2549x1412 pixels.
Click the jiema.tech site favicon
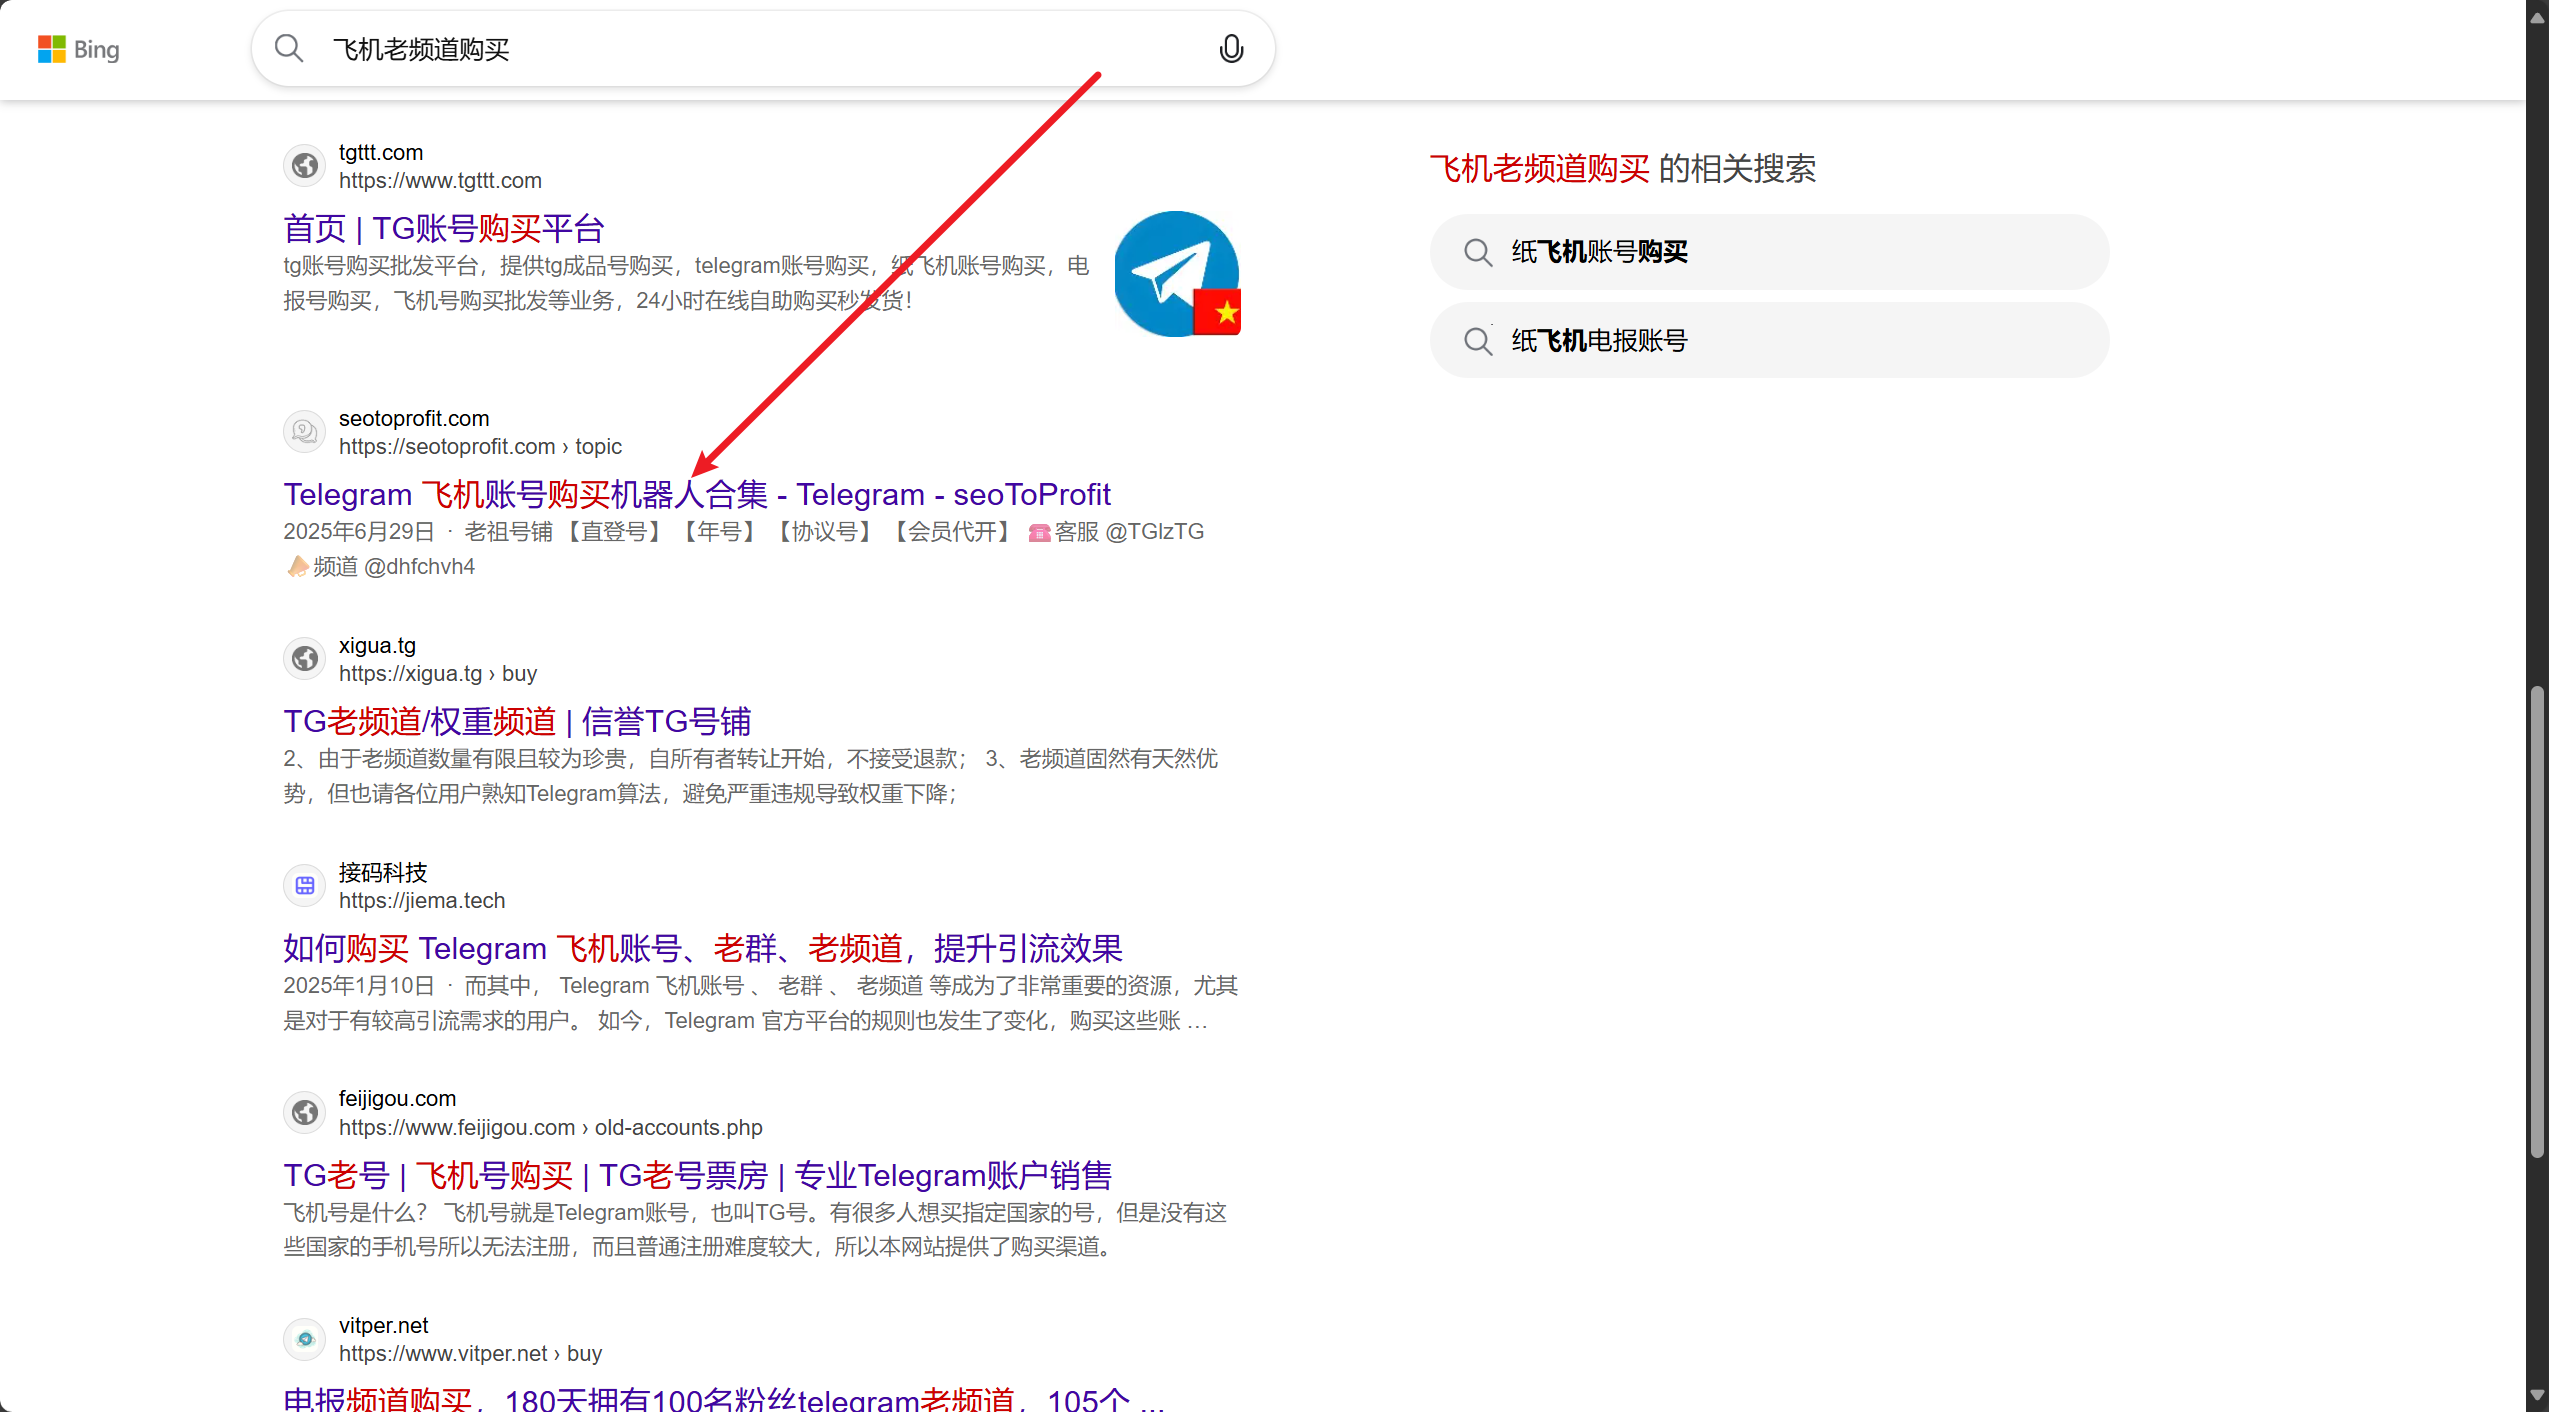click(305, 886)
